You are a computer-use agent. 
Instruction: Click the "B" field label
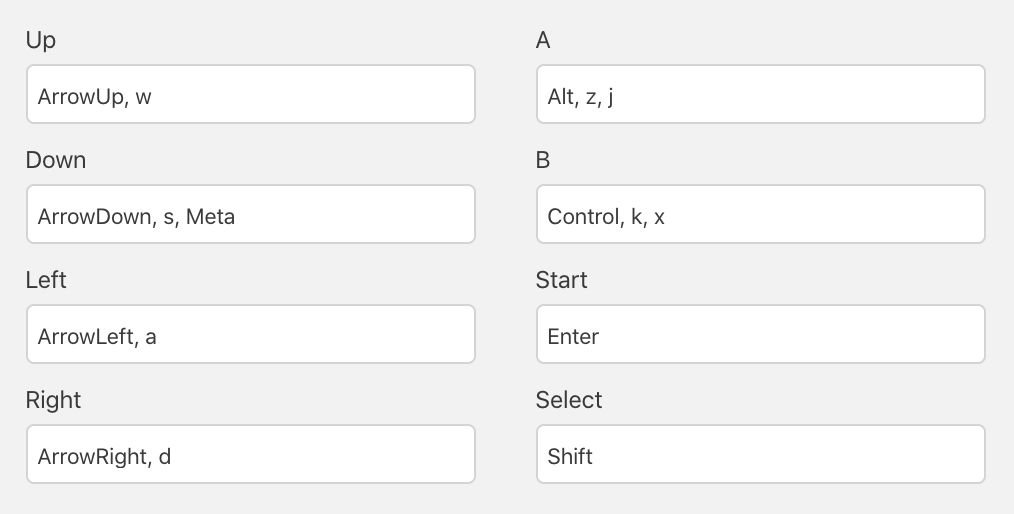[x=543, y=160]
